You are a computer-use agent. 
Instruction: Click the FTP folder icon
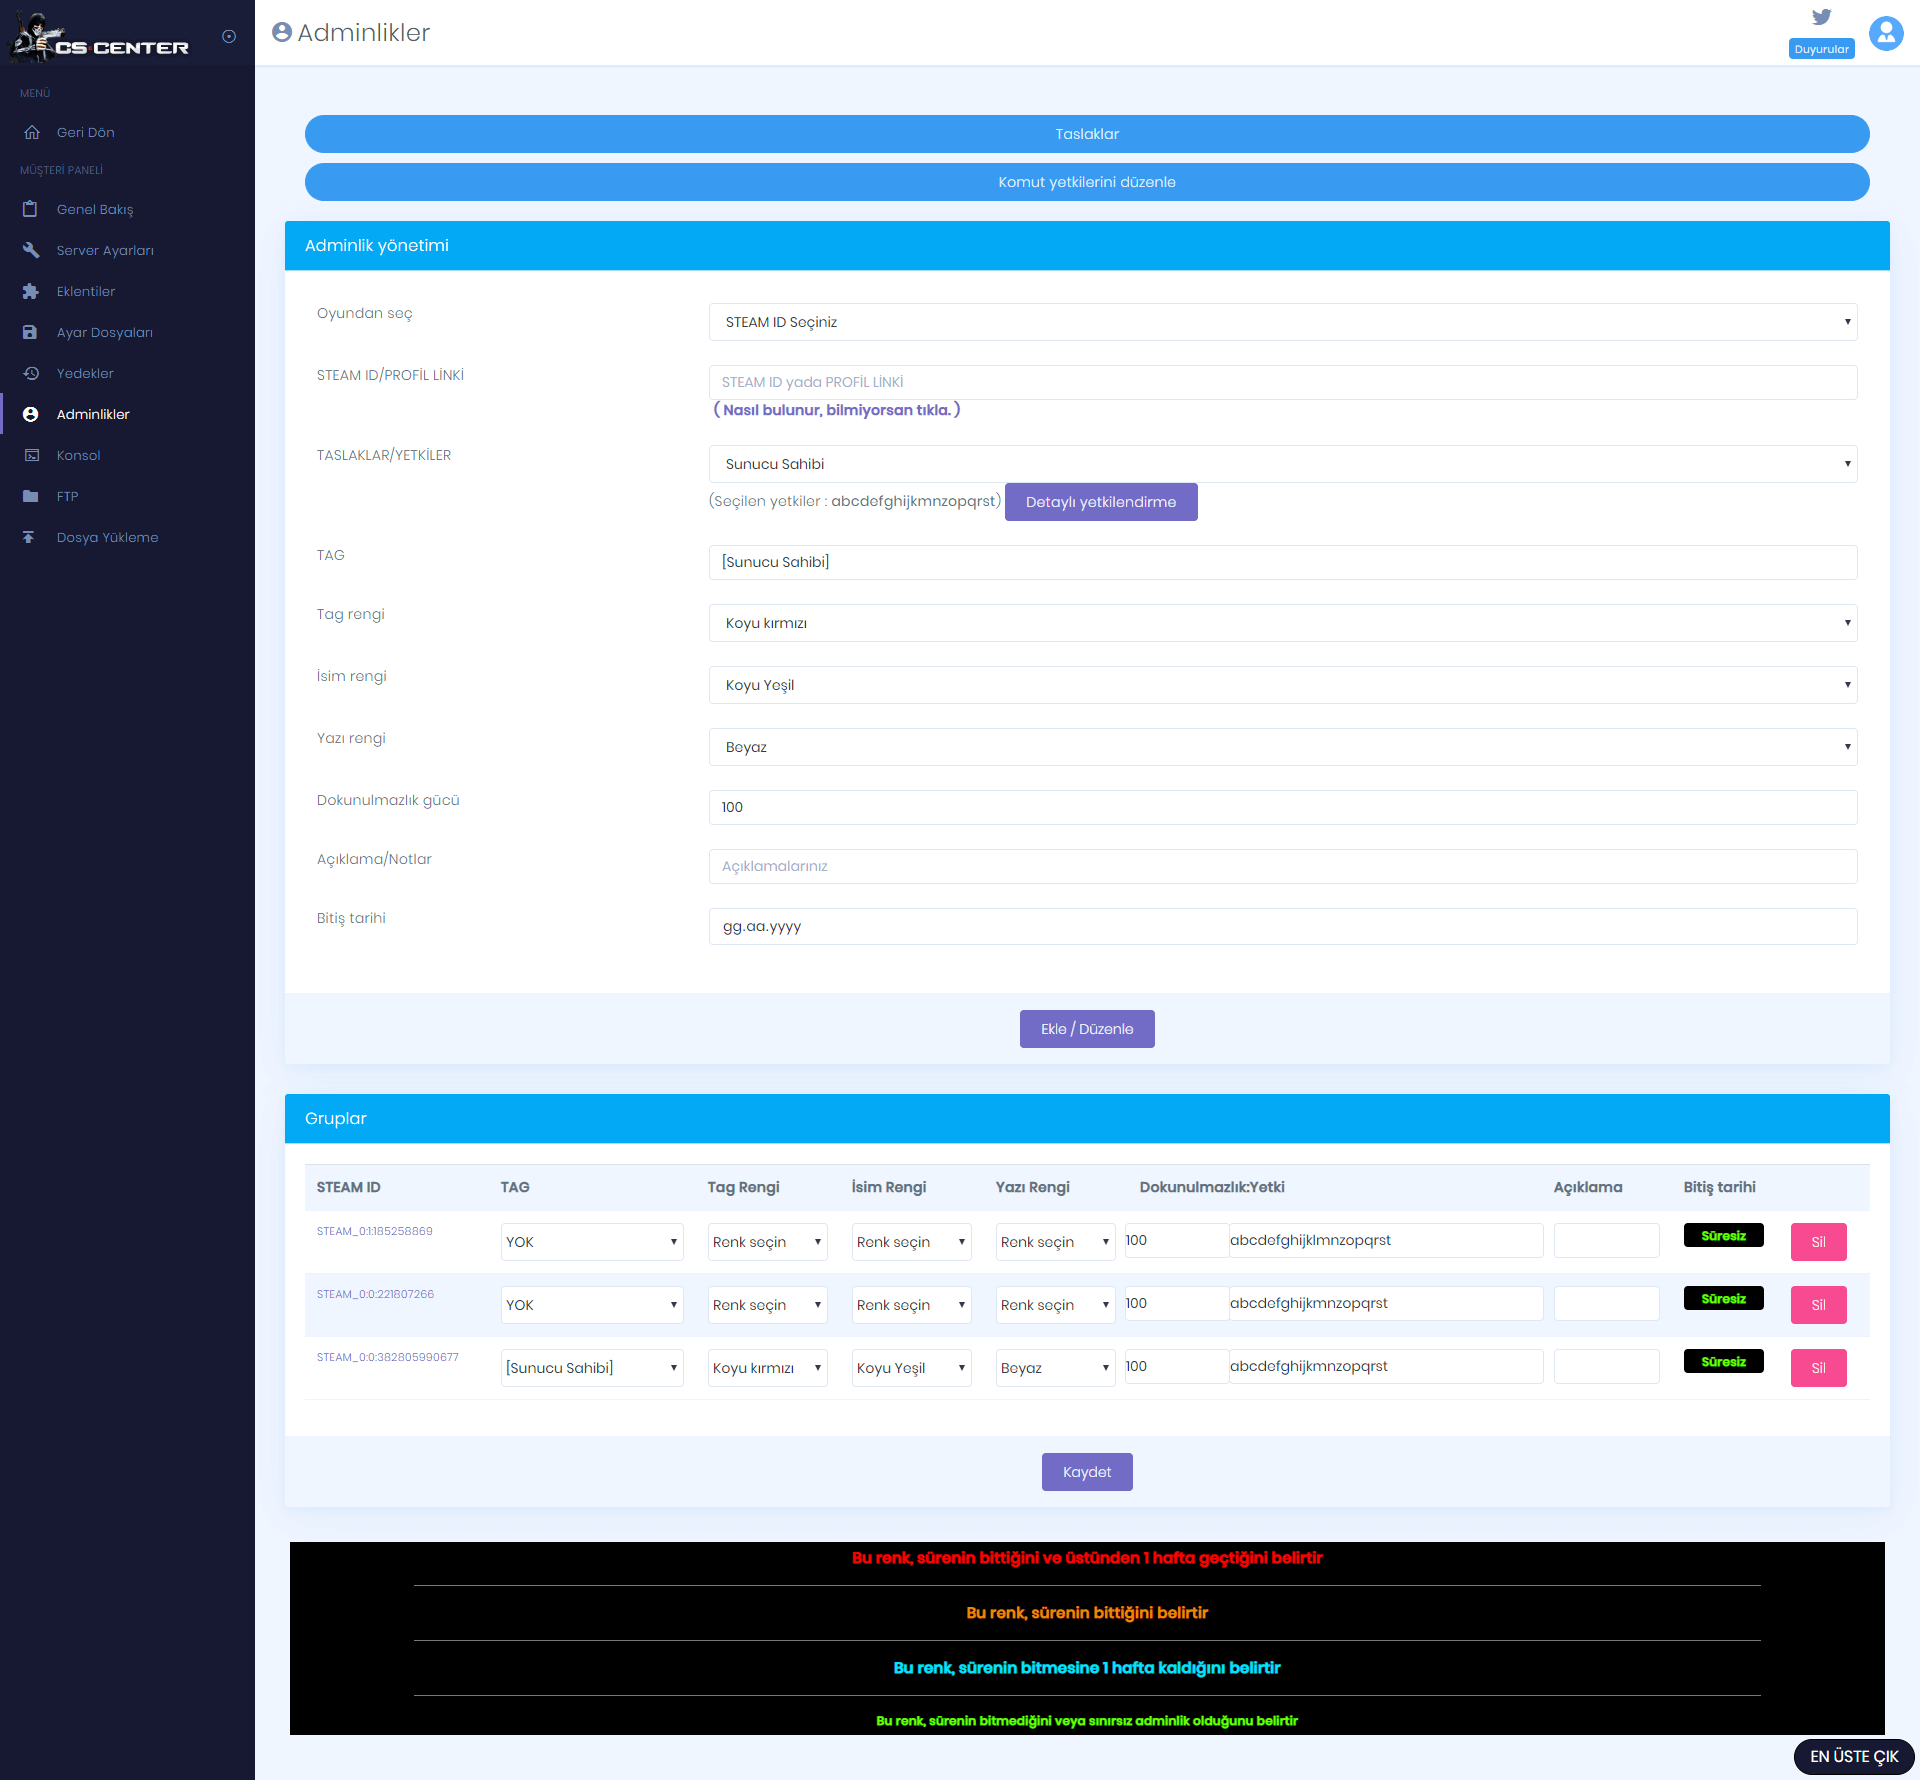coord(31,496)
